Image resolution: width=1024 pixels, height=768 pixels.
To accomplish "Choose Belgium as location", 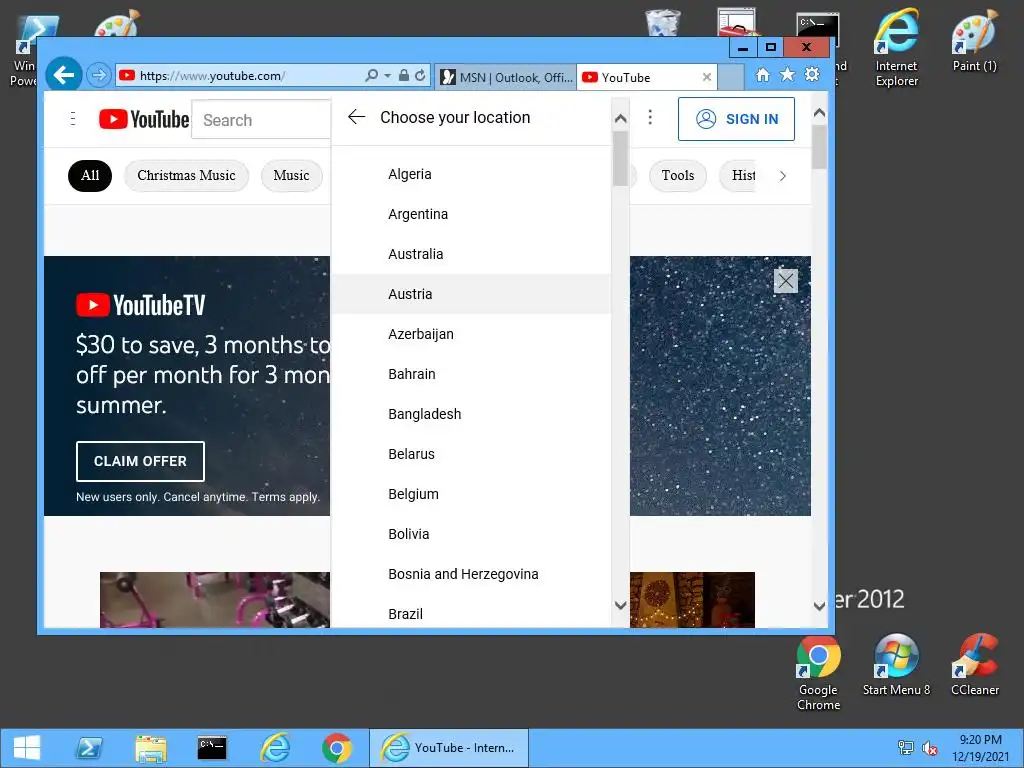I will pyautogui.click(x=471, y=494).
